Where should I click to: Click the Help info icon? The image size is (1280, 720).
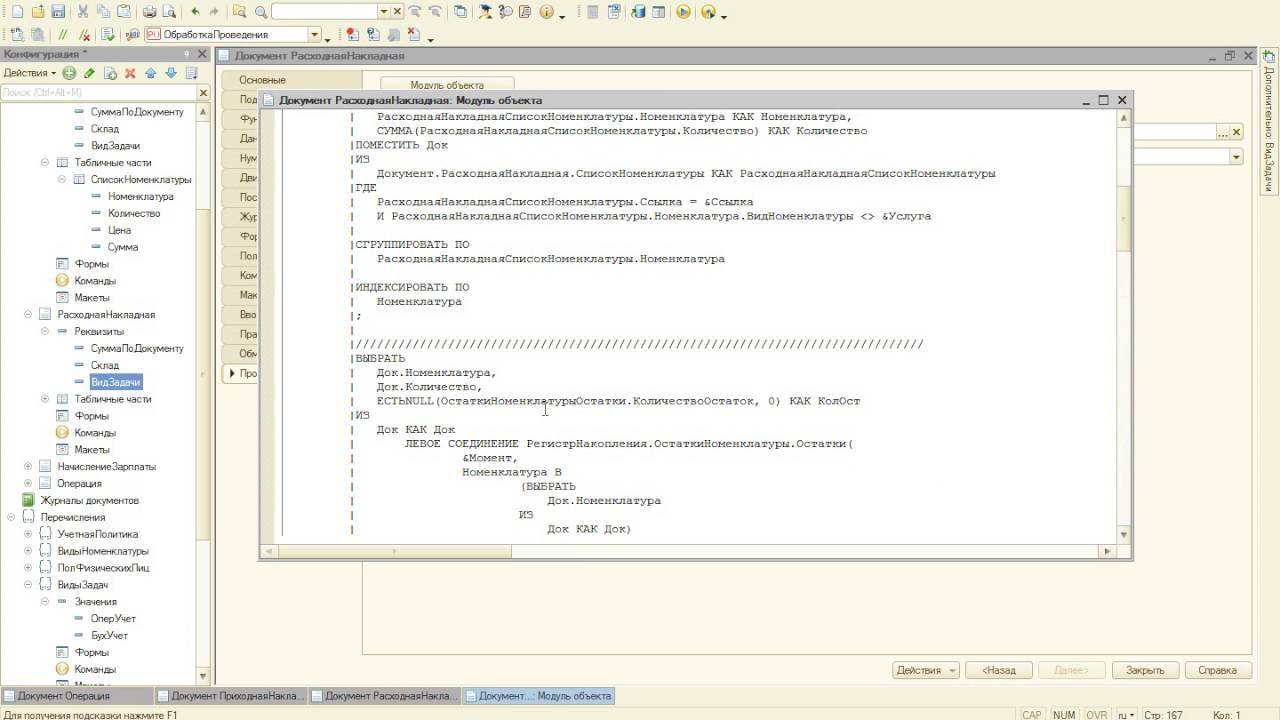tap(547, 12)
